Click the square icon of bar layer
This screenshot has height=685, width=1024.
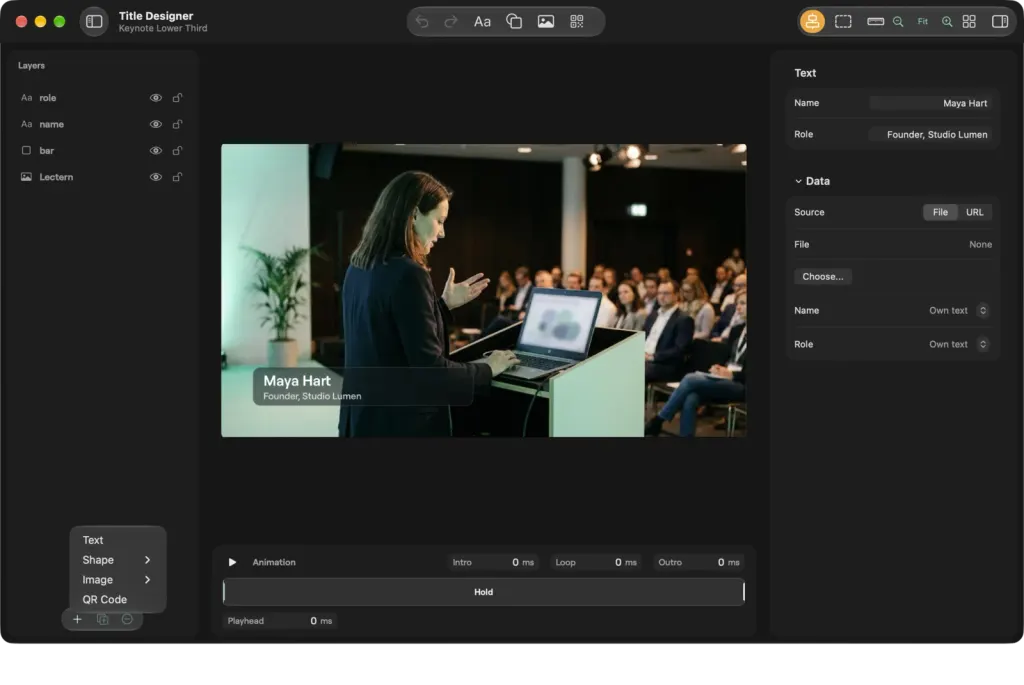(26, 150)
